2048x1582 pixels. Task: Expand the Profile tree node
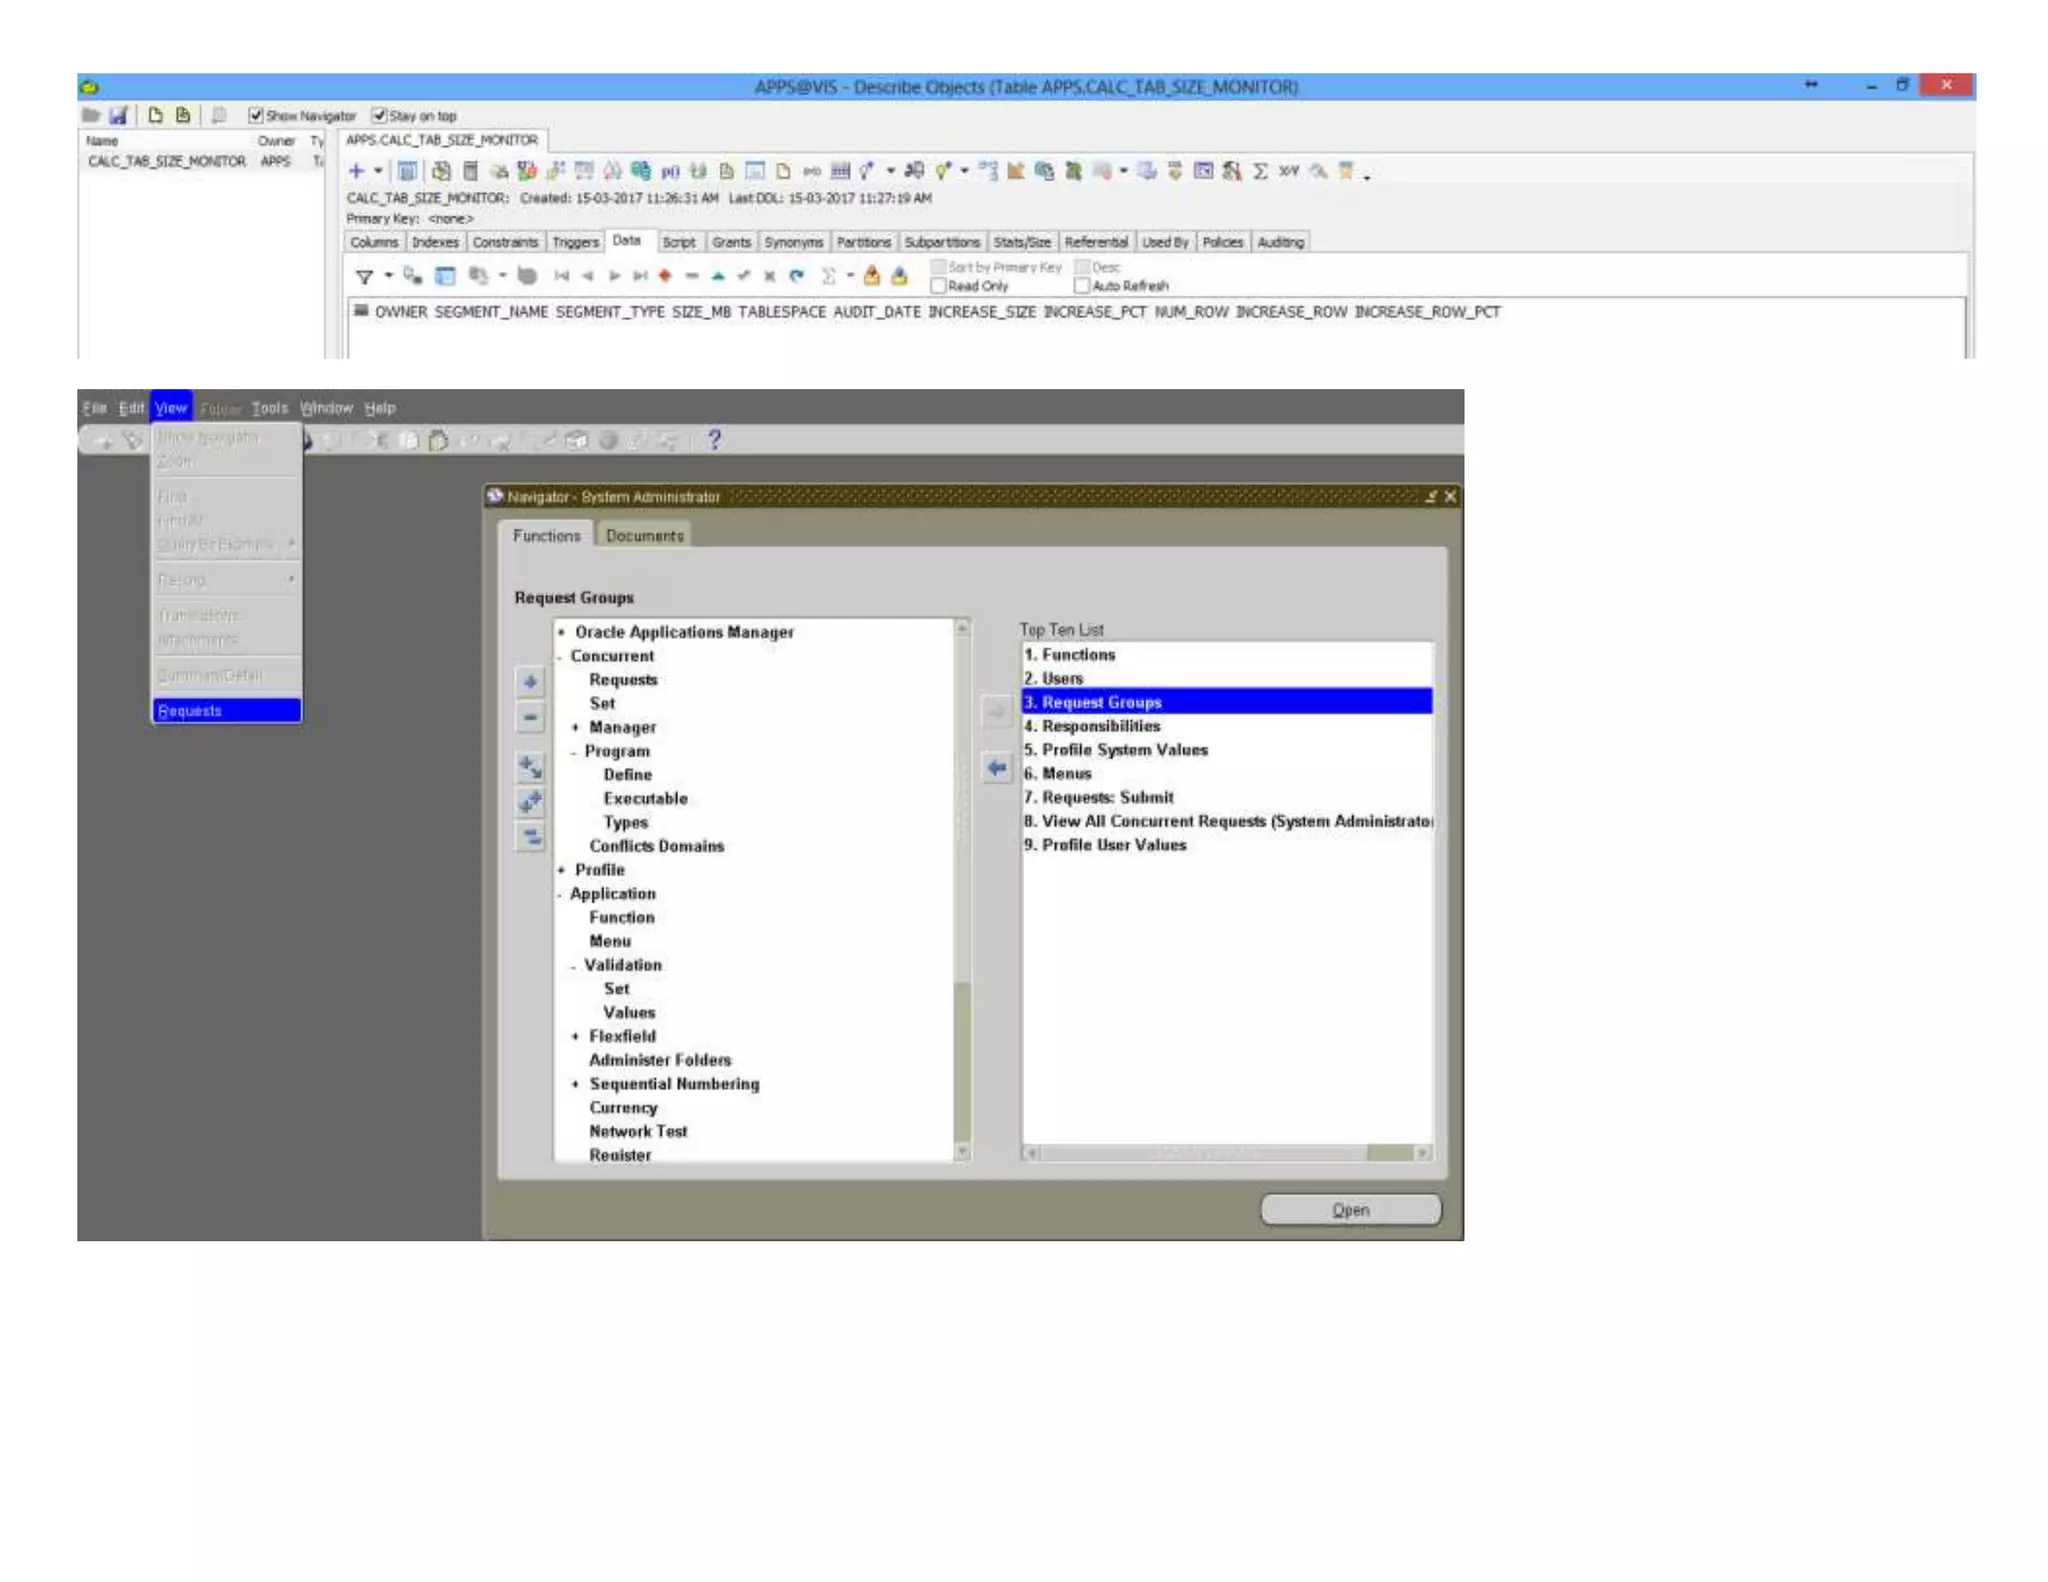point(561,870)
